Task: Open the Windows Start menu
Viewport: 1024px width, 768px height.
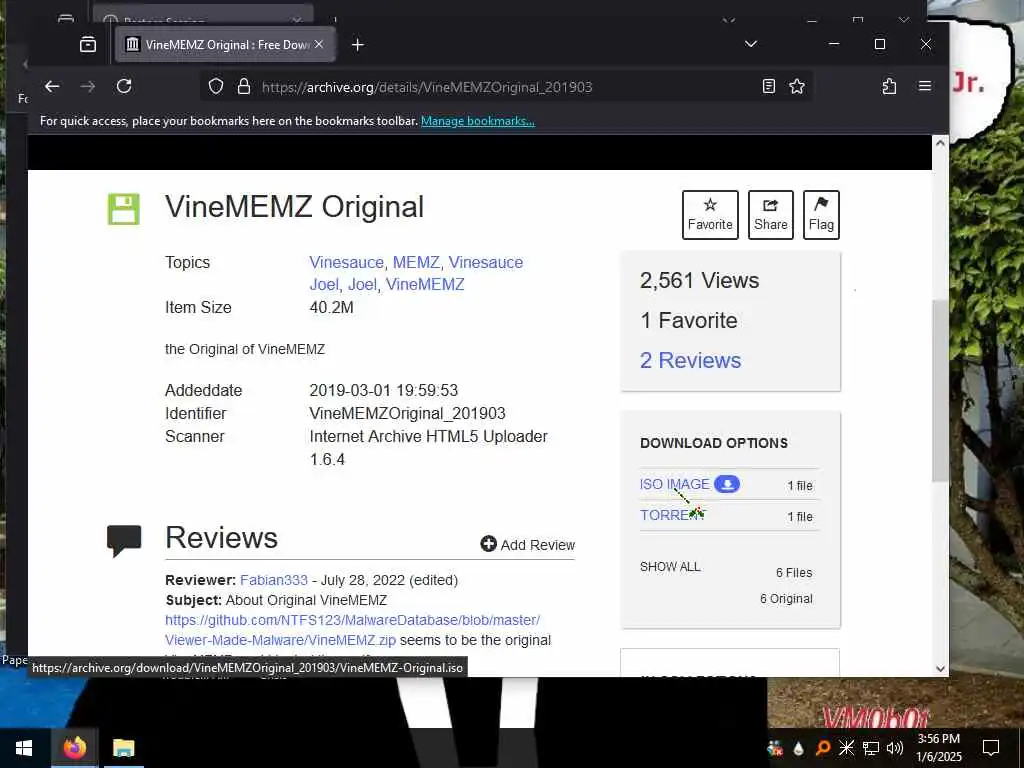Action: click(x=24, y=748)
